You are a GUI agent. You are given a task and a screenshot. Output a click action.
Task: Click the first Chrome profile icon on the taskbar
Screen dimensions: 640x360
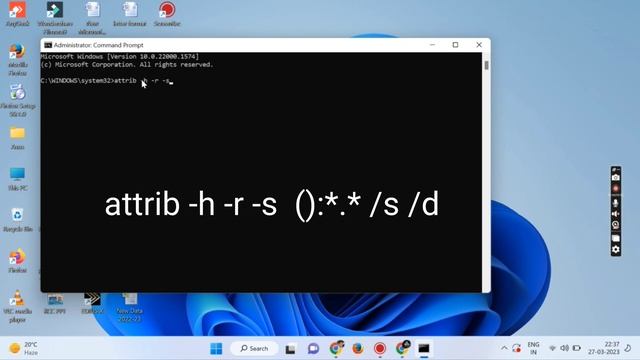point(336,348)
